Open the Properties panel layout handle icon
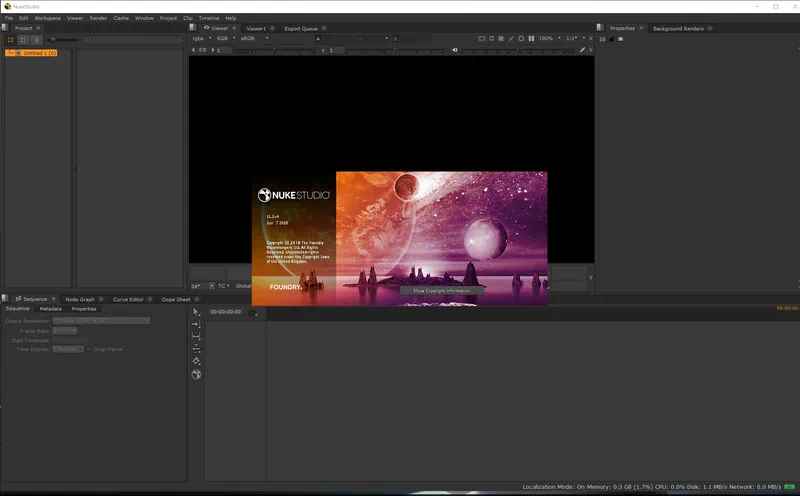Viewport: 800px width, 496px height. coord(600,28)
